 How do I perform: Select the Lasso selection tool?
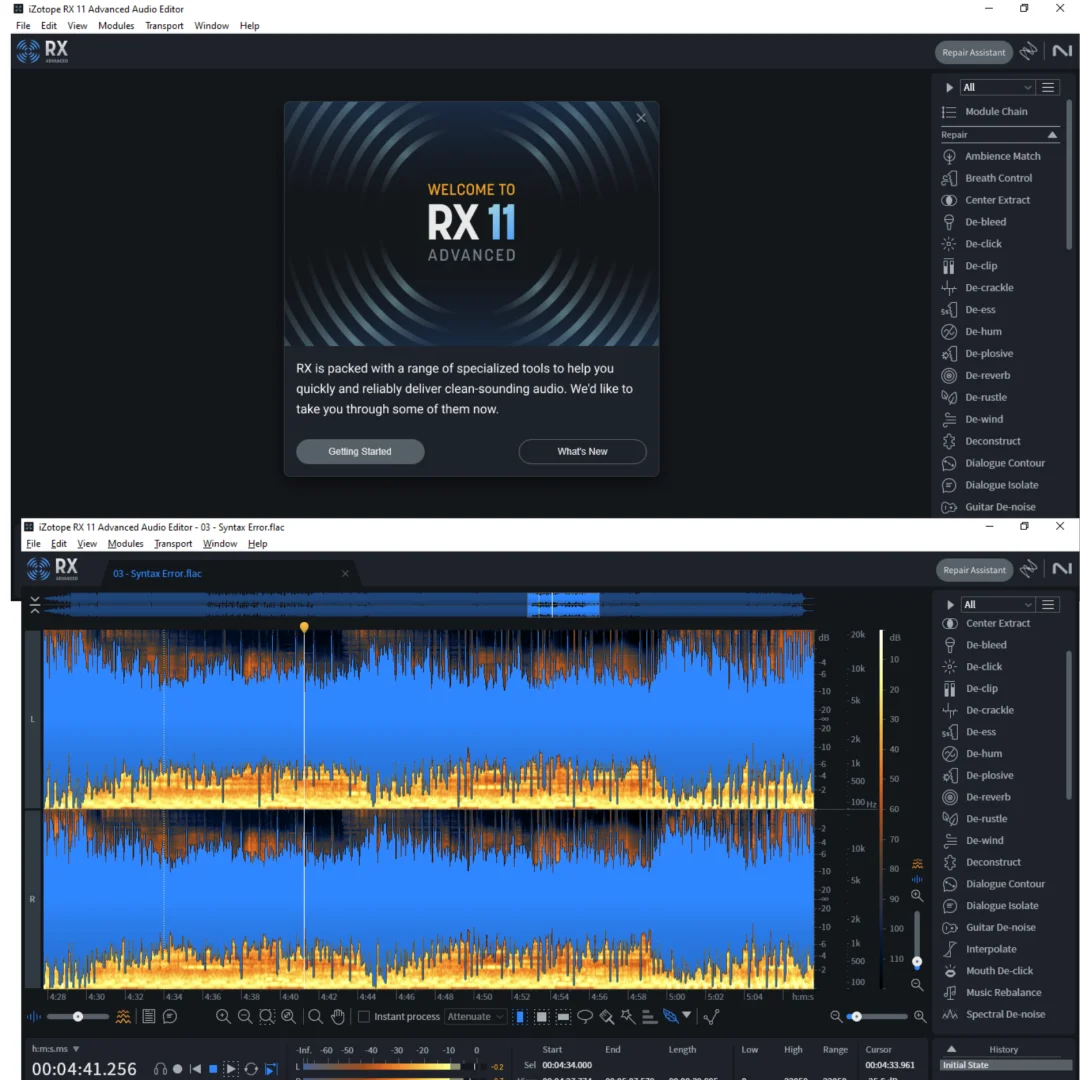click(x=585, y=1017)
